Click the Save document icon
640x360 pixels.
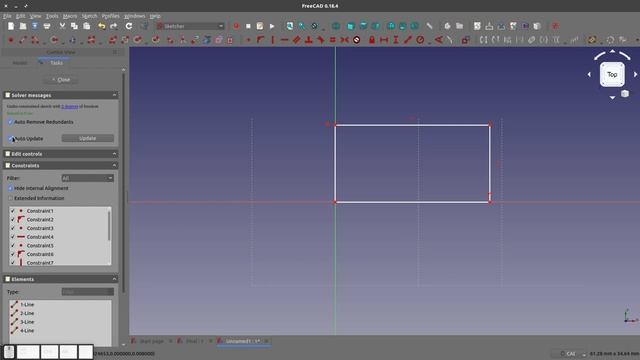click(35, 26)
